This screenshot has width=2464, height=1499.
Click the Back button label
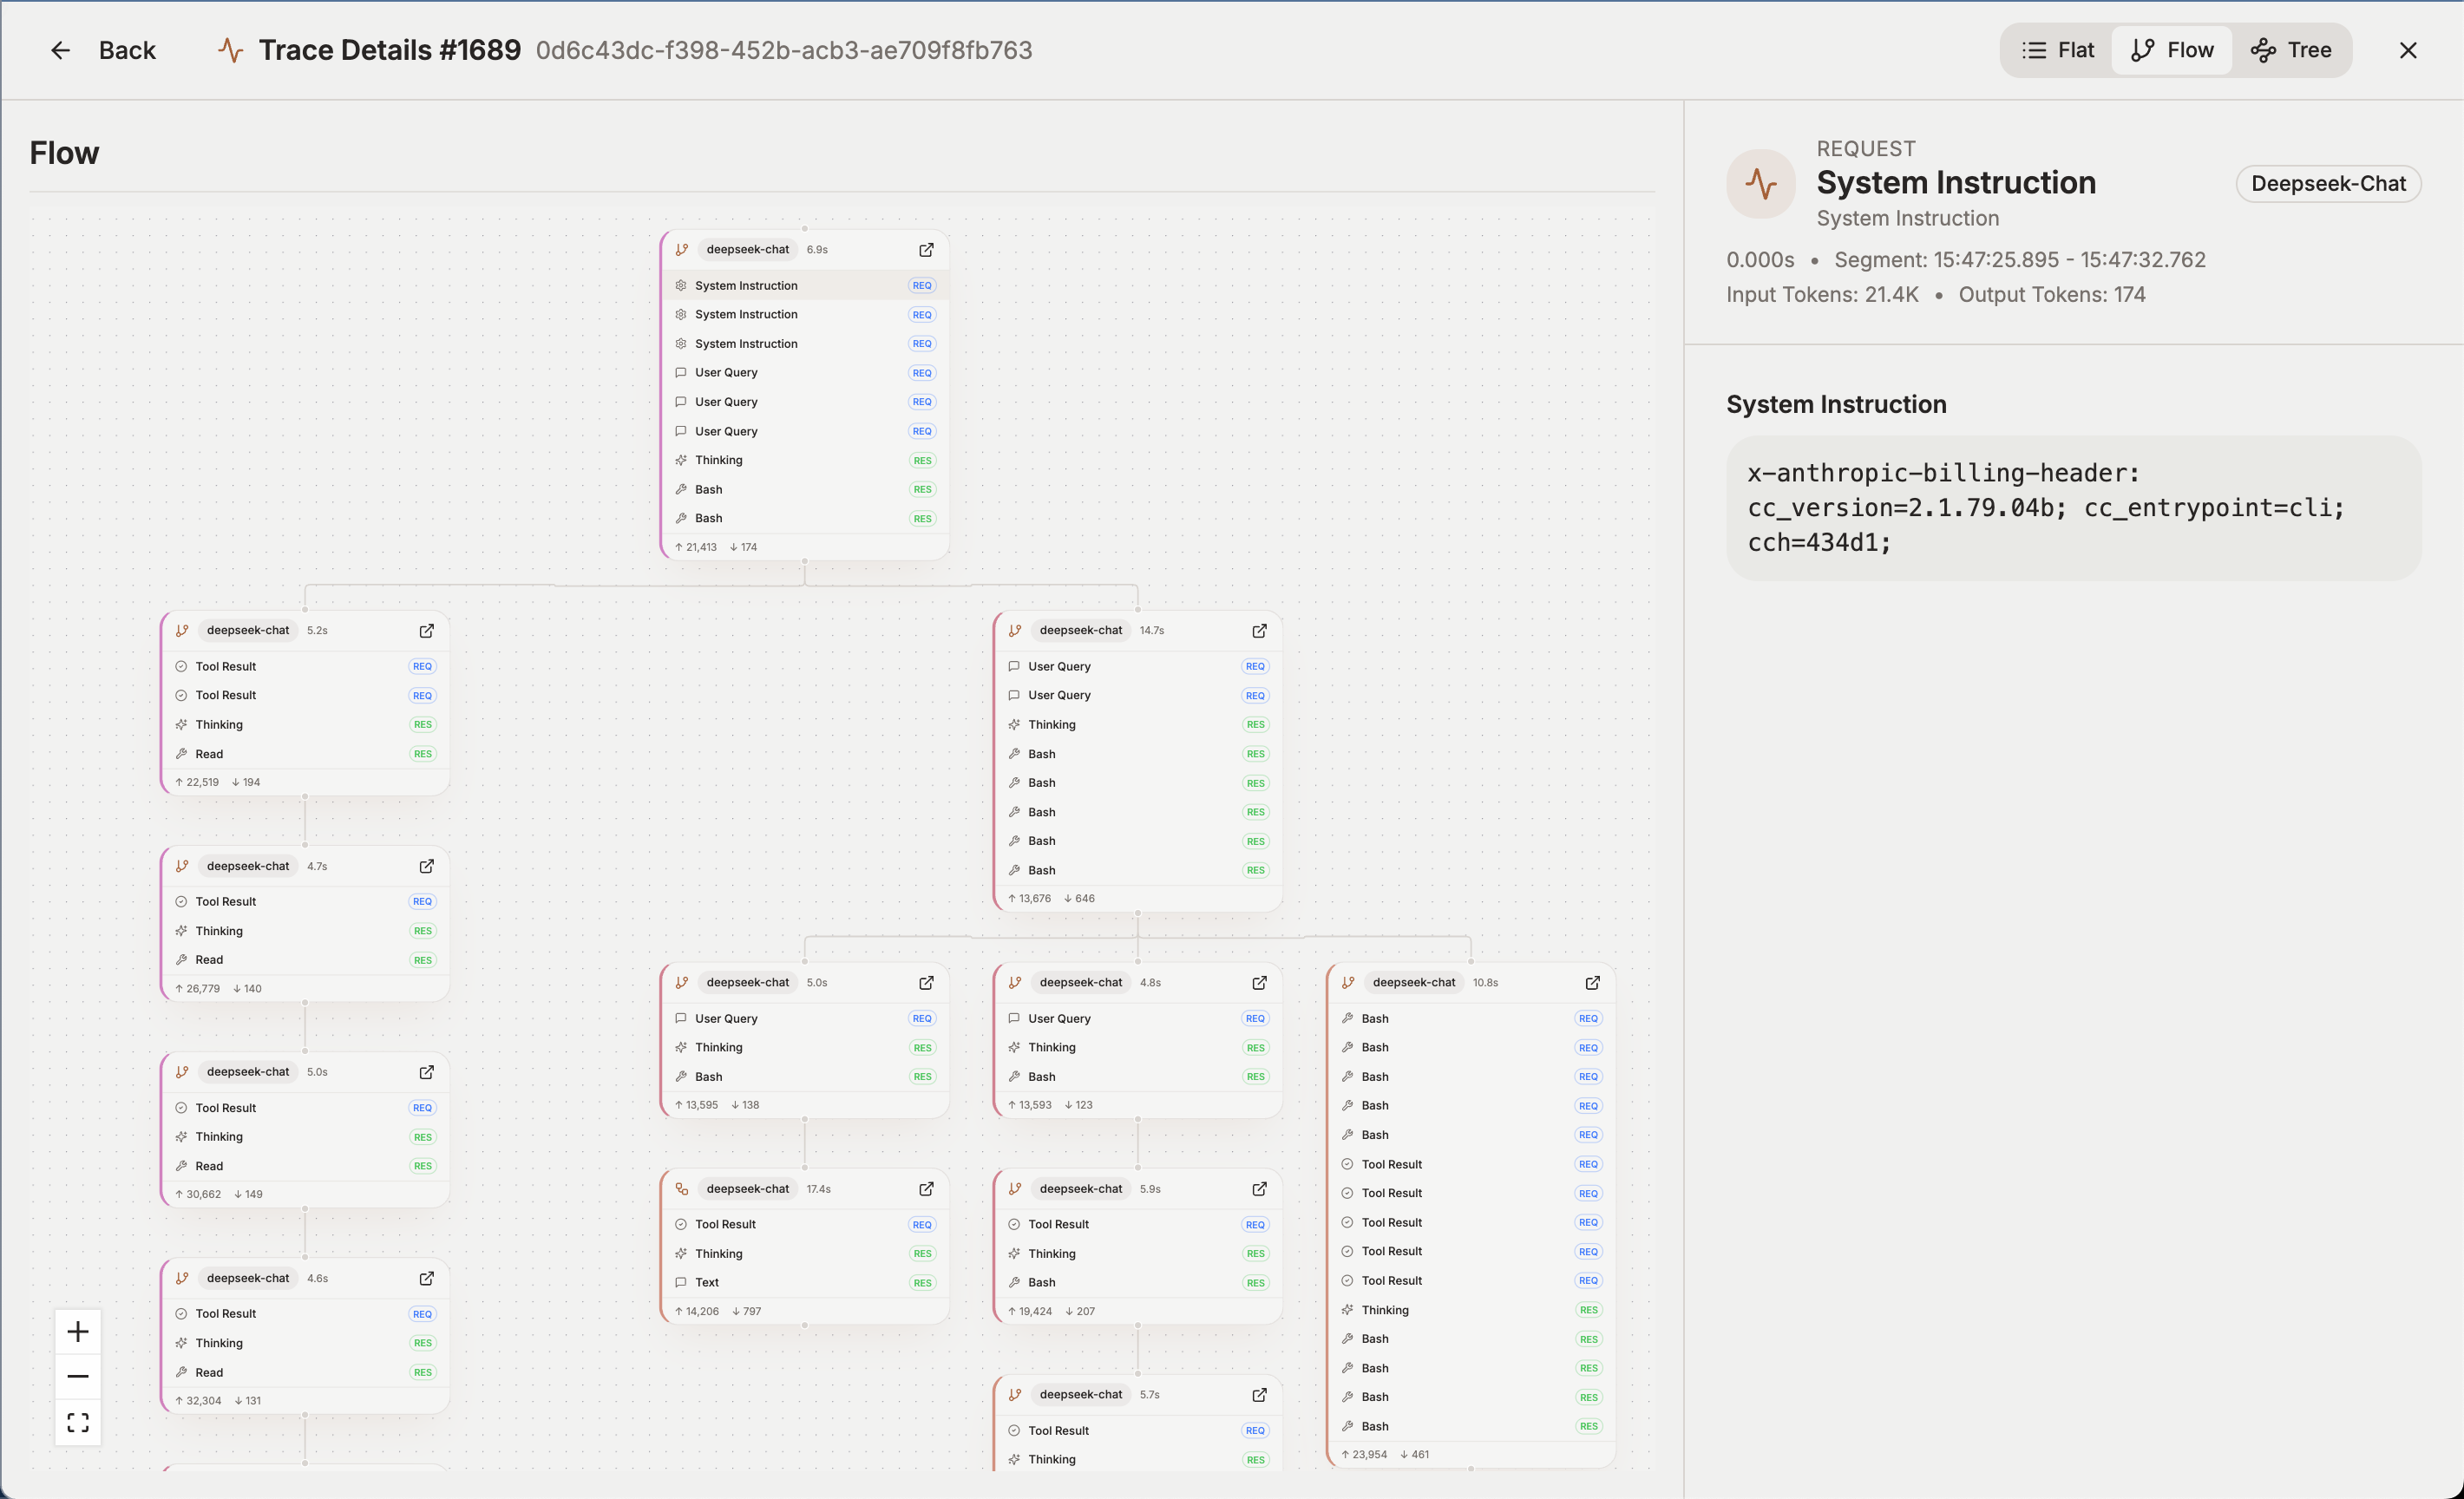127,51
